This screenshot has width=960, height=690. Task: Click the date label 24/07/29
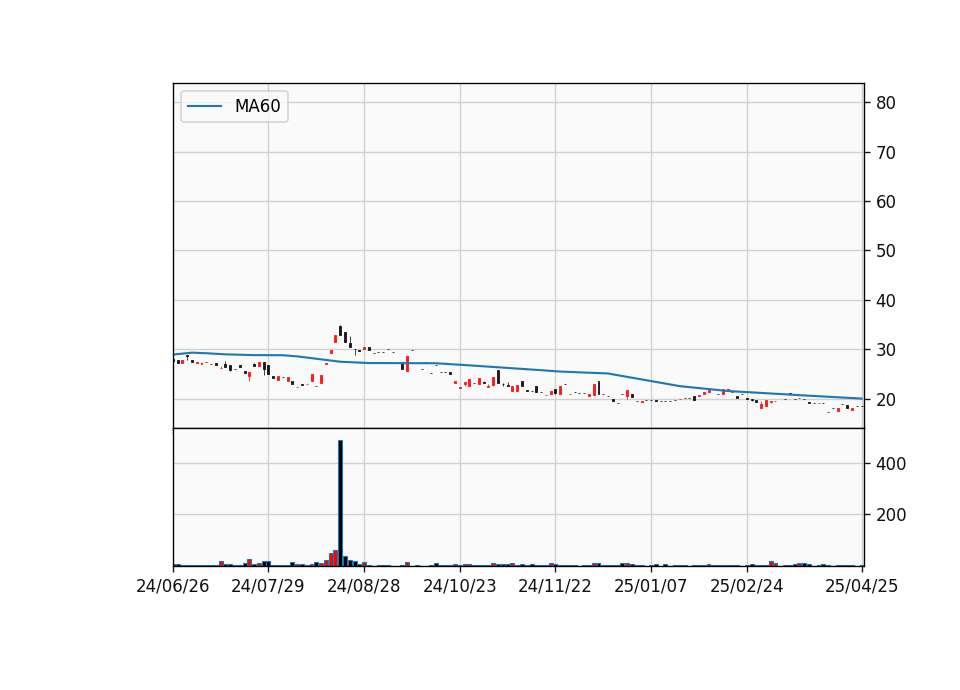(x=268, y=586)
